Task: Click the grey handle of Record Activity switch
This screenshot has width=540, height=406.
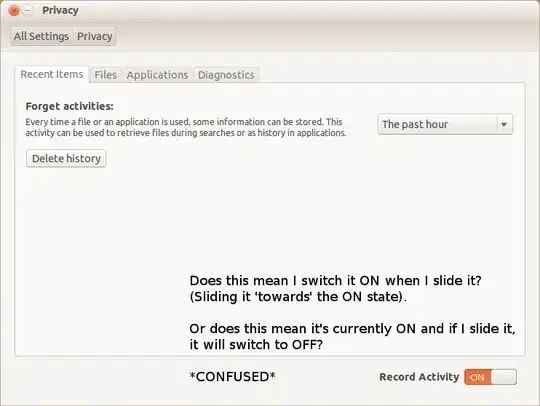Action: click(503, 377)
